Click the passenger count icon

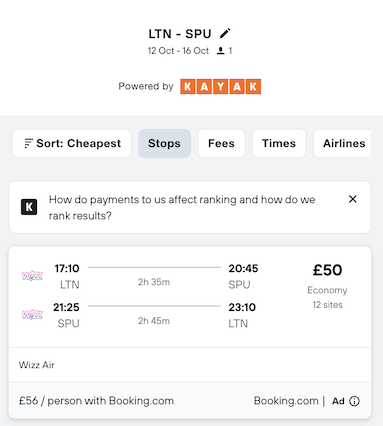point(220,51)
